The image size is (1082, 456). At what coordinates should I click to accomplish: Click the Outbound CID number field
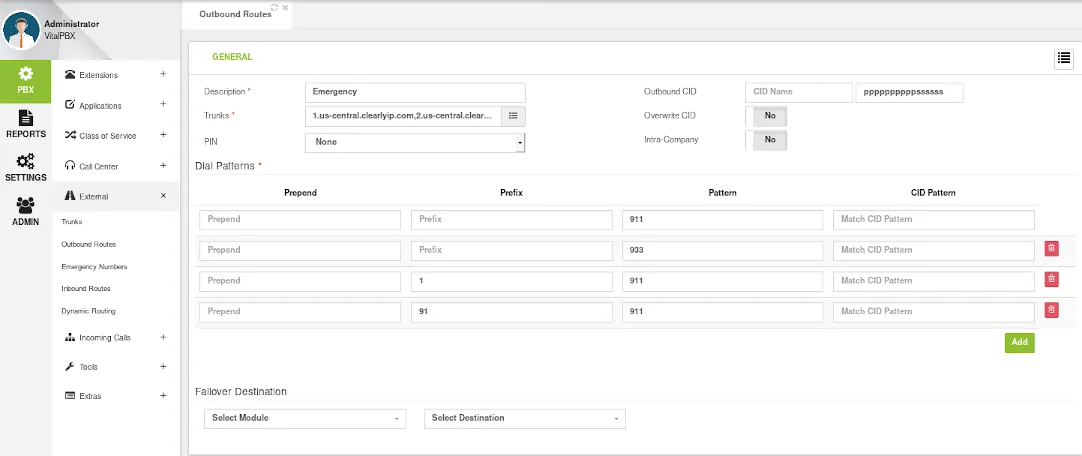(x=909, y=92)
